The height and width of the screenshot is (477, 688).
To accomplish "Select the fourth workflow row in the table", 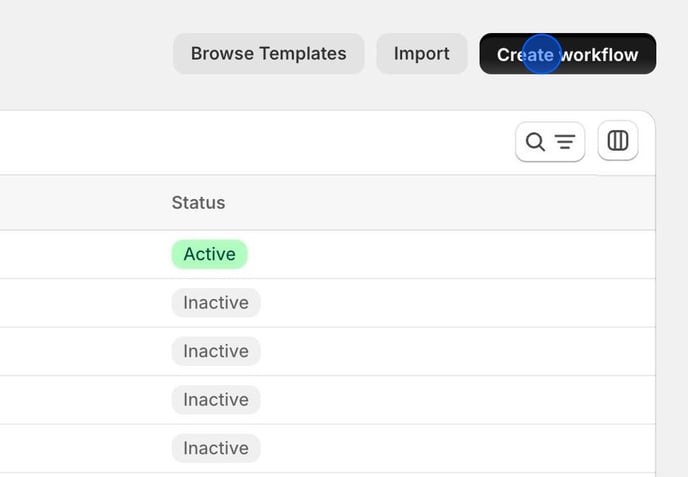I will (x=327, y=400).
